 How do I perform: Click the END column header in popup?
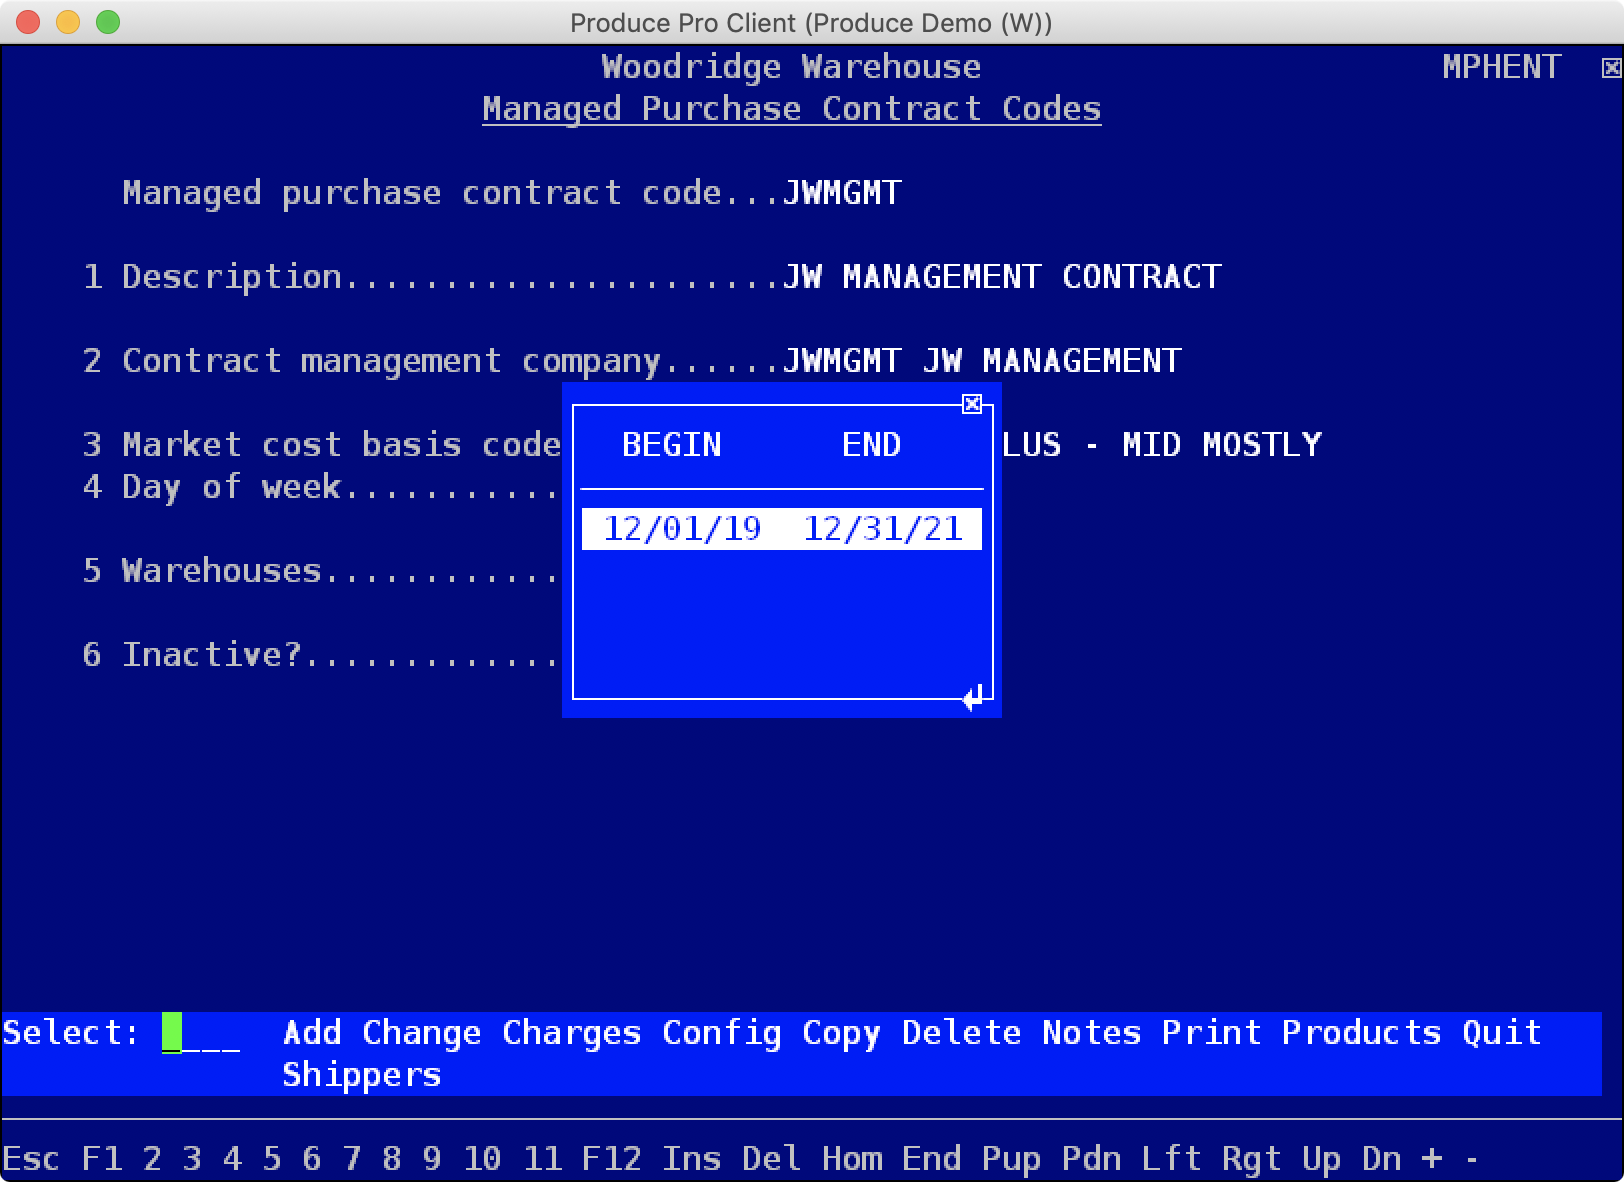[x=871, y=445]
